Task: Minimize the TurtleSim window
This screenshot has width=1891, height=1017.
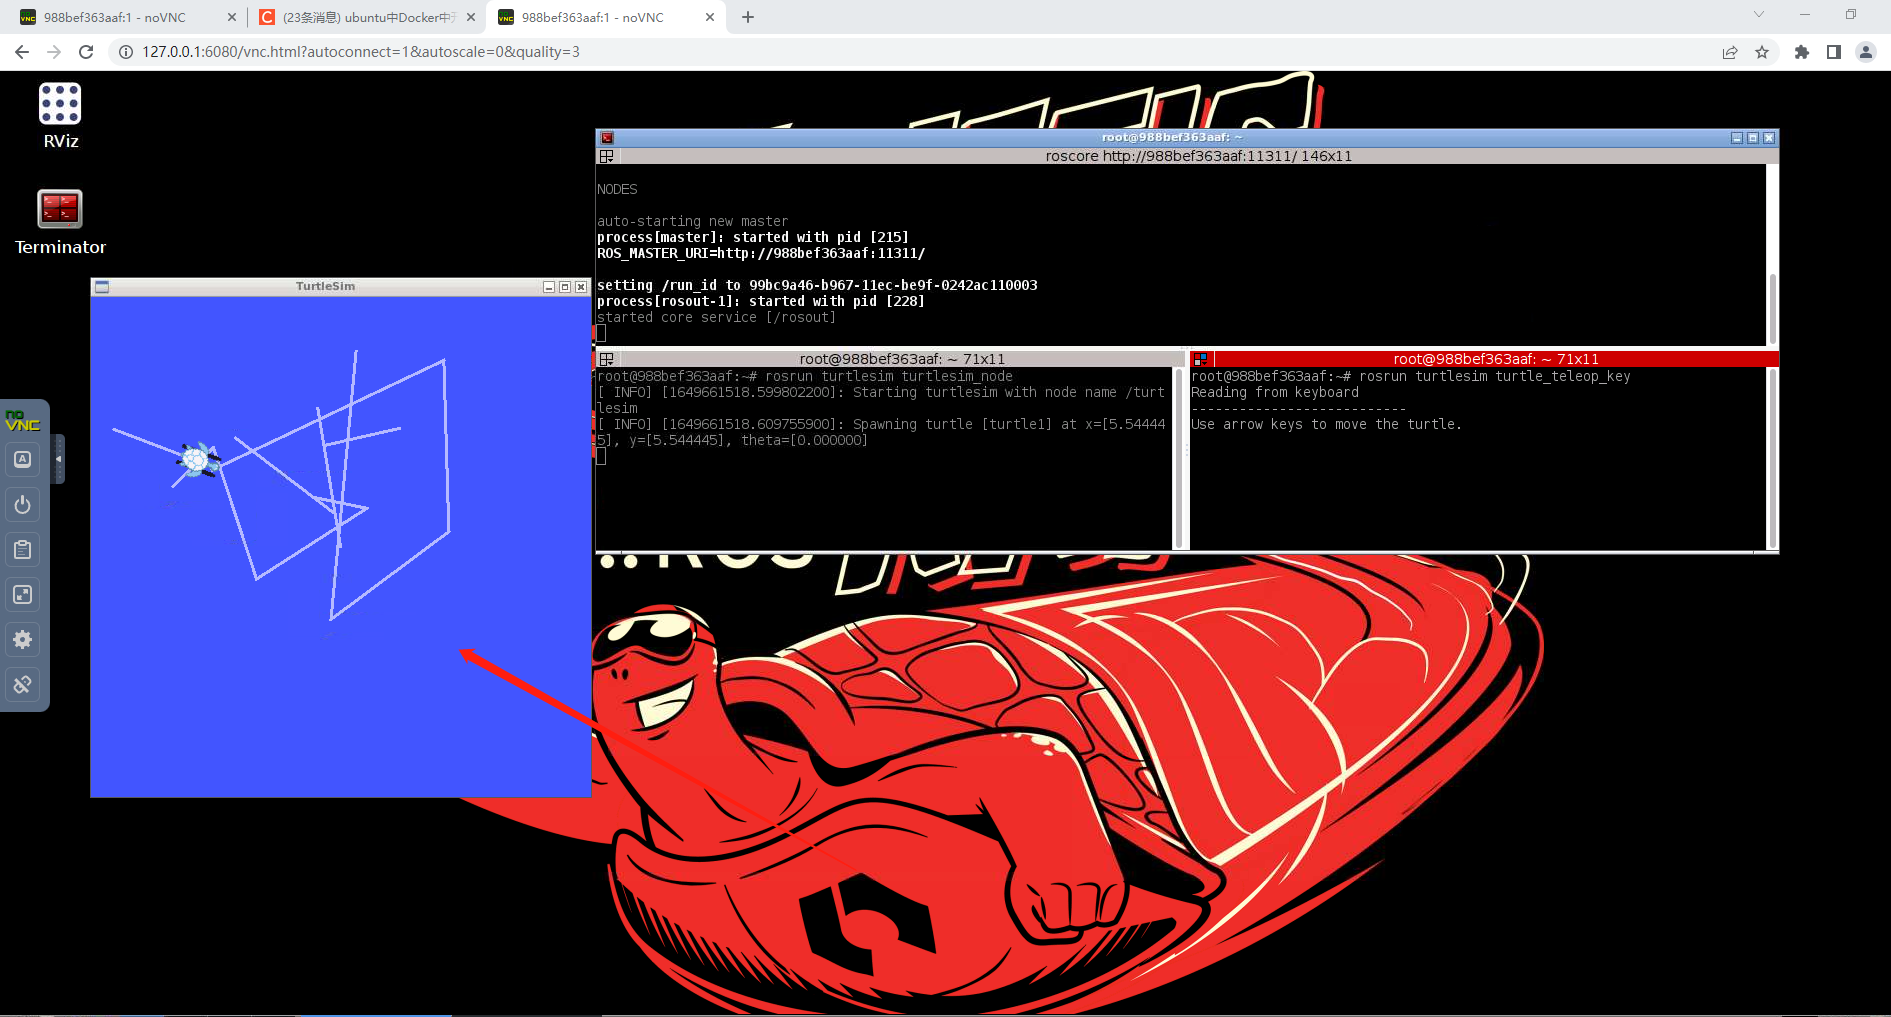Action: point(549,287)
